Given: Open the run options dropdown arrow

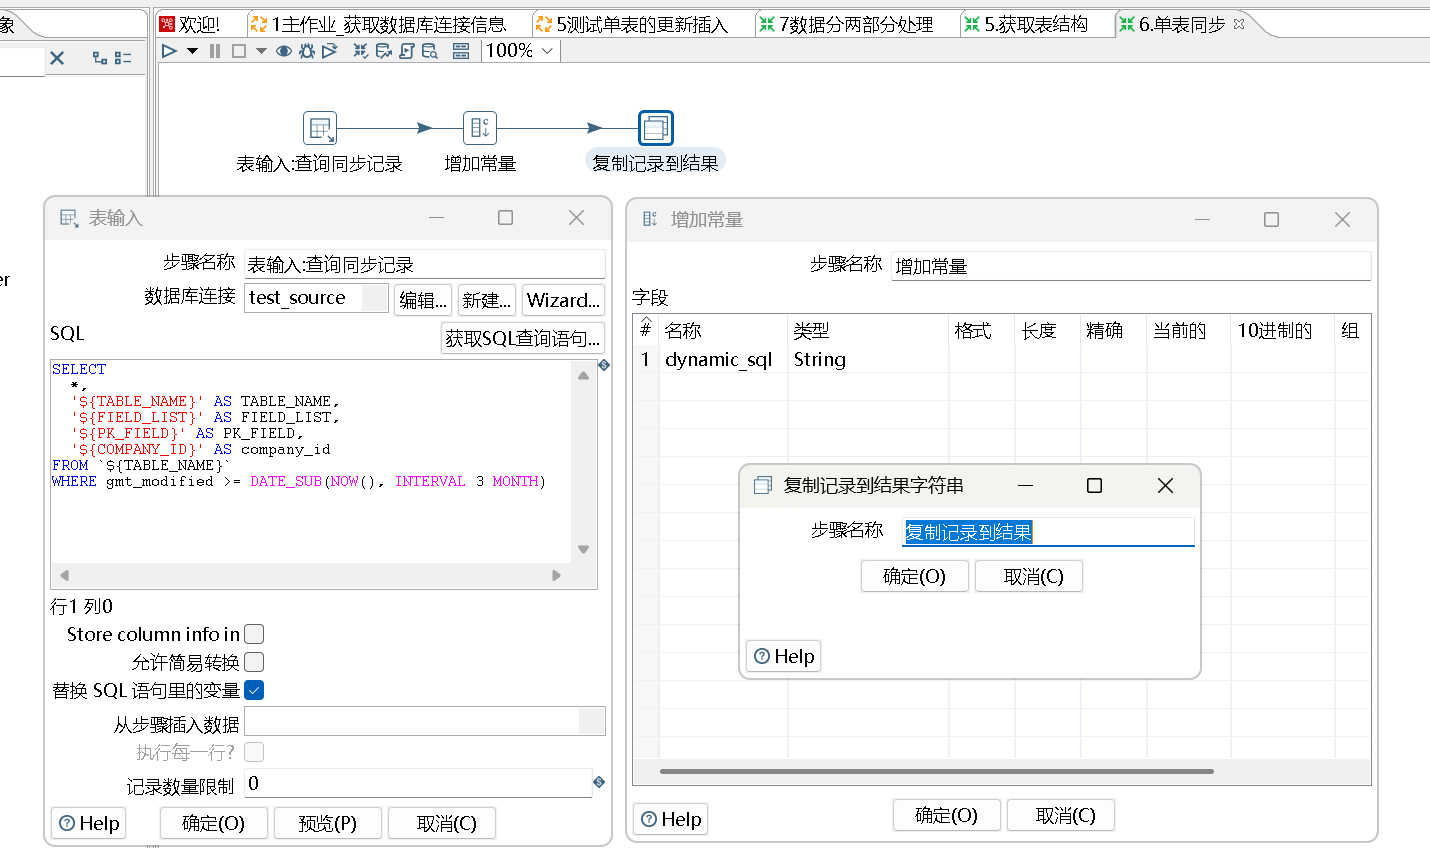Looking at the screenshot, I should [193, 51].
